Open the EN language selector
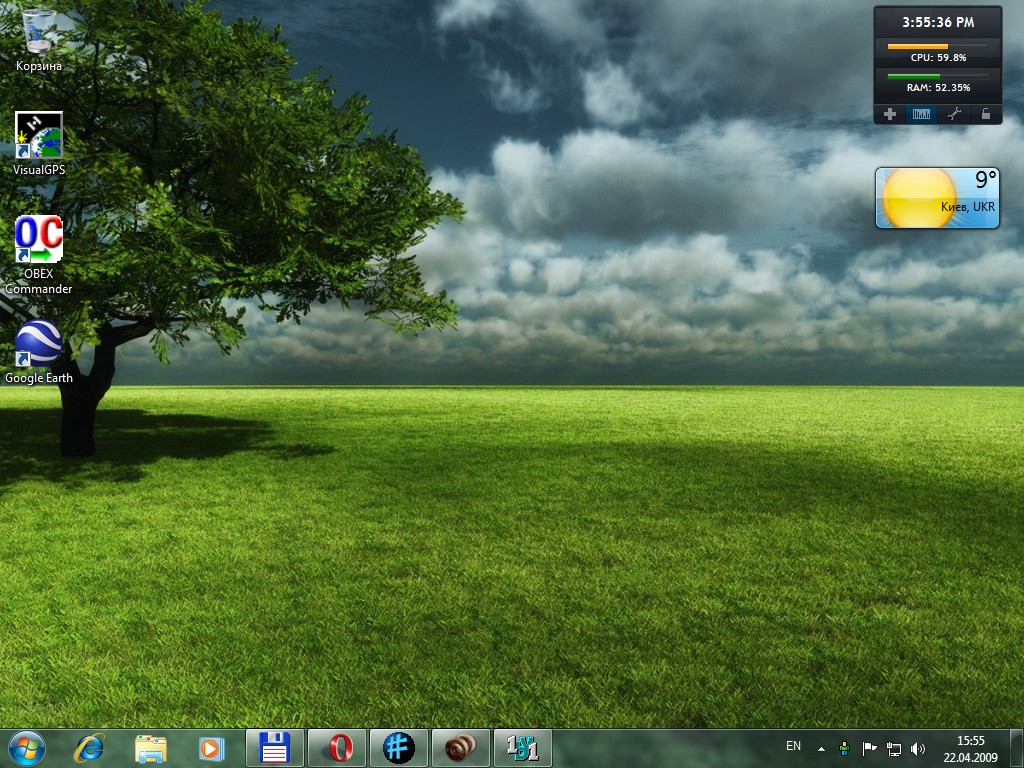The height and width of the screenshot is (768, 1024). 793,746
